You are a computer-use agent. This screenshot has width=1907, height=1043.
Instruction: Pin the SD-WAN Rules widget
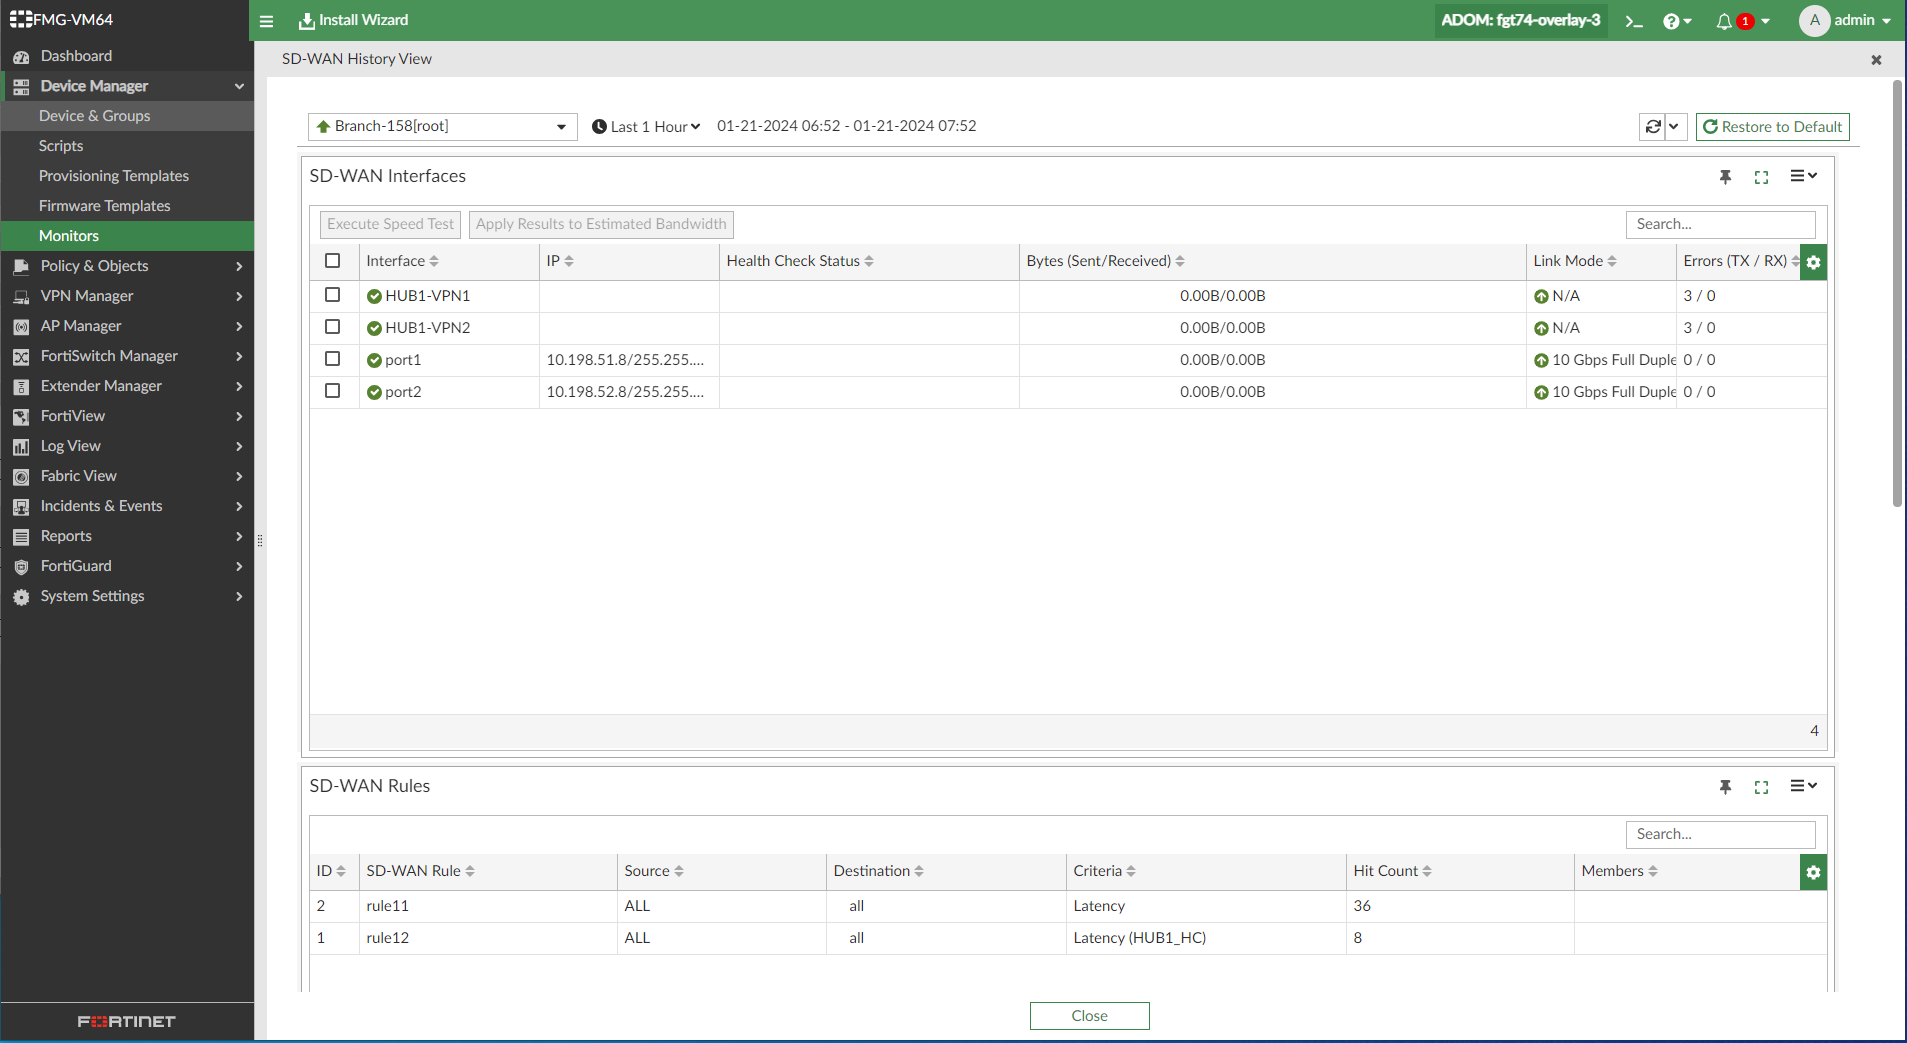pyautogui.click(x=1725, y=787)
